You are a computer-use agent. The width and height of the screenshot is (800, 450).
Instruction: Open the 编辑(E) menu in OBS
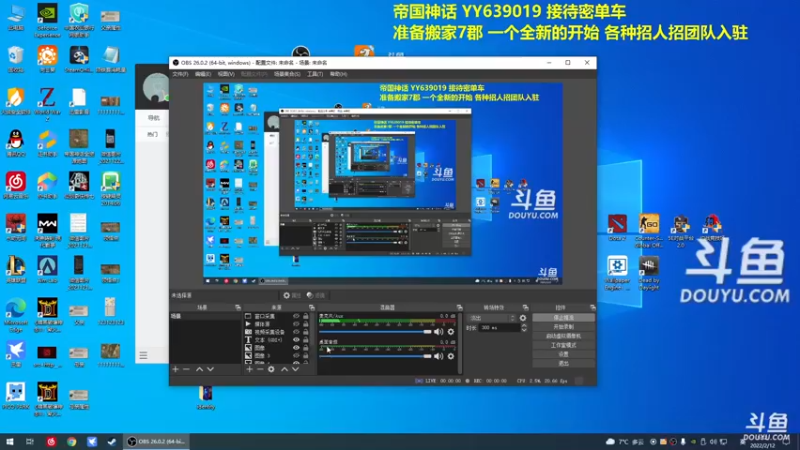[x=203, y=74]
